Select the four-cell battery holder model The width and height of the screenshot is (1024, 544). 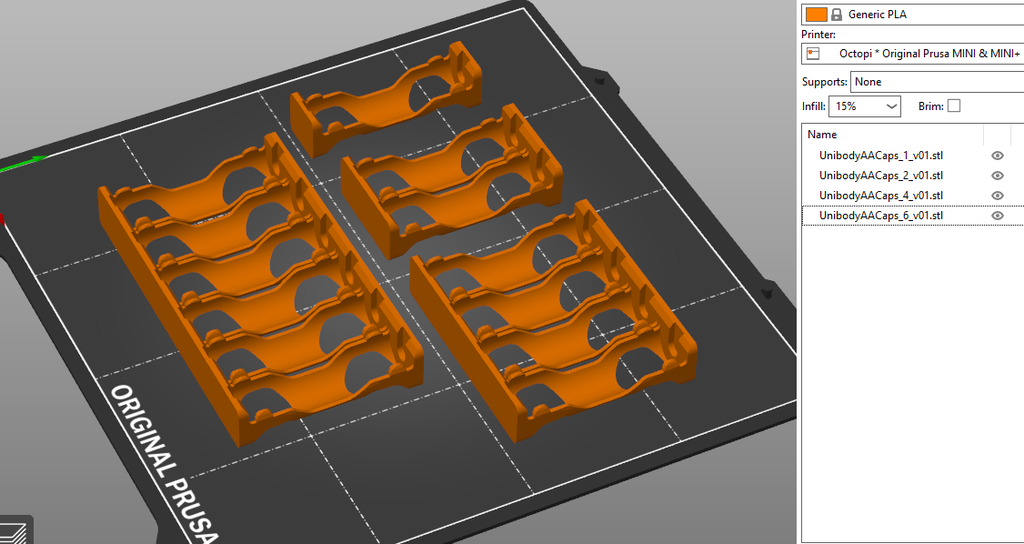click(553, 321)
